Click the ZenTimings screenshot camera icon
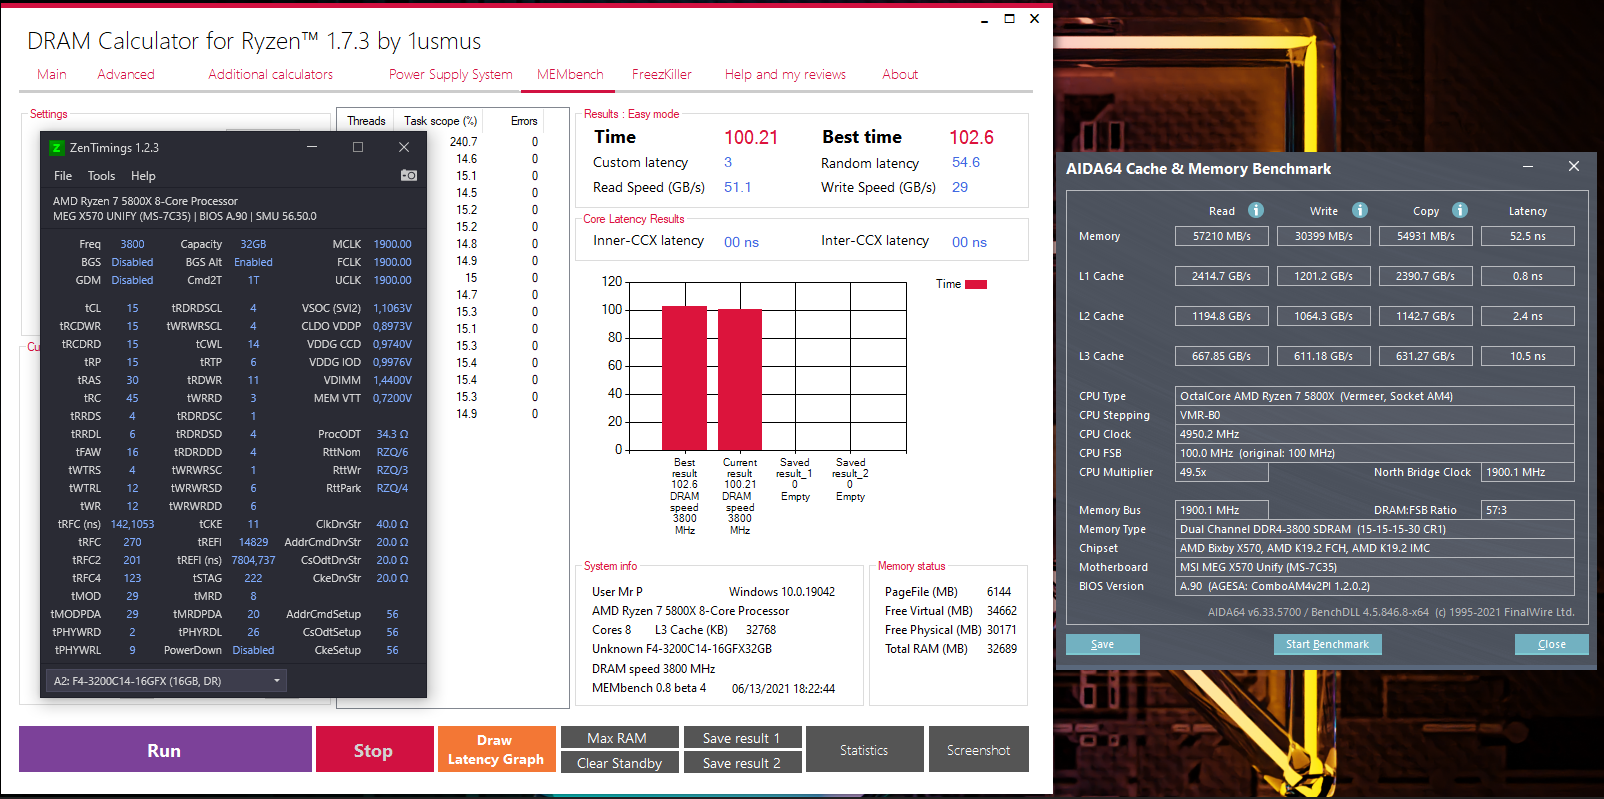The image size is (1604, 799). click(x=409, y=175)
